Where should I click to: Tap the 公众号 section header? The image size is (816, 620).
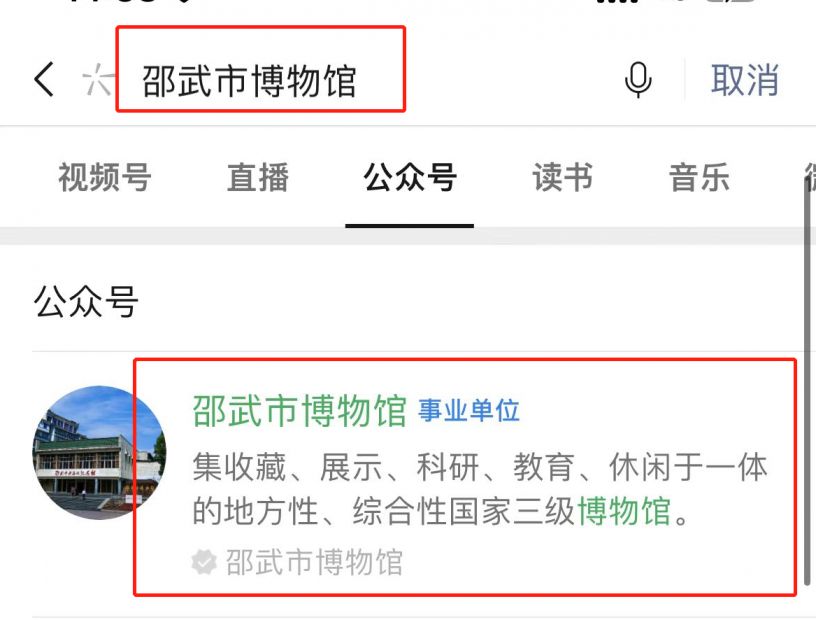pyautogui.click(x=86, y=302)
